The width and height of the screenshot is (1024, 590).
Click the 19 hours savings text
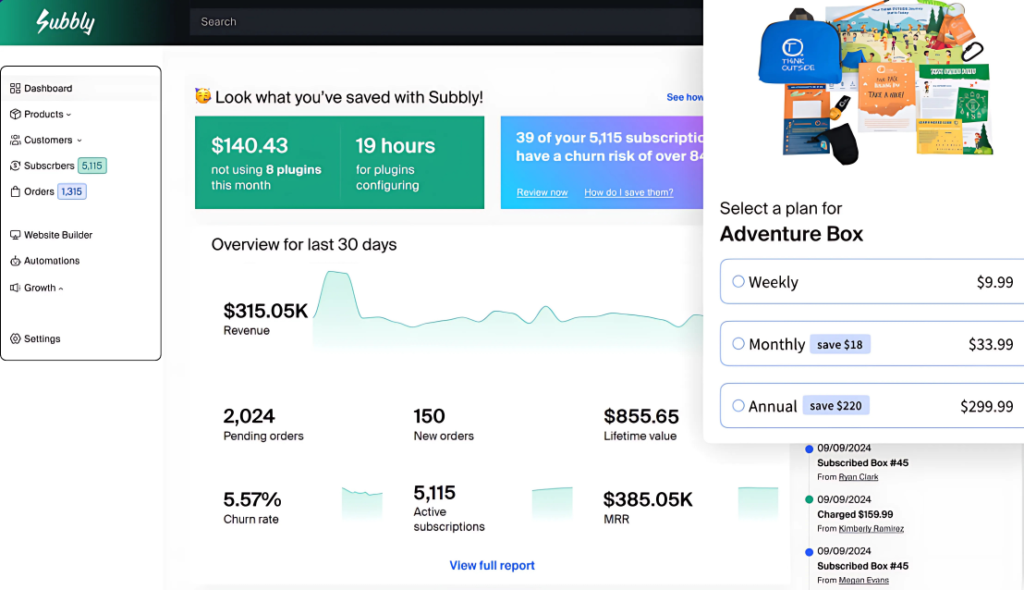395,145
